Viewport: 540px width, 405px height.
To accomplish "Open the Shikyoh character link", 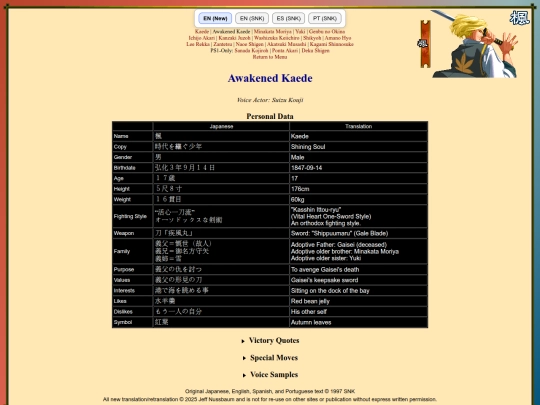I will [x=312, y=38].
